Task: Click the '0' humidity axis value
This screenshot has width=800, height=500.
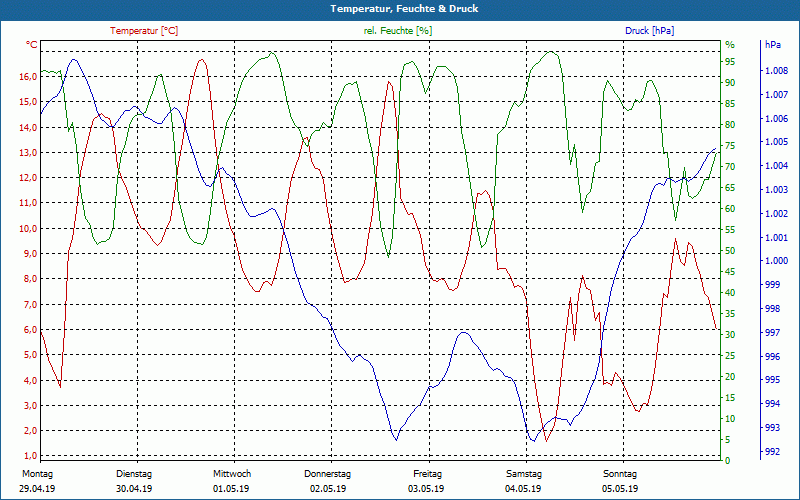Action: 728,461
